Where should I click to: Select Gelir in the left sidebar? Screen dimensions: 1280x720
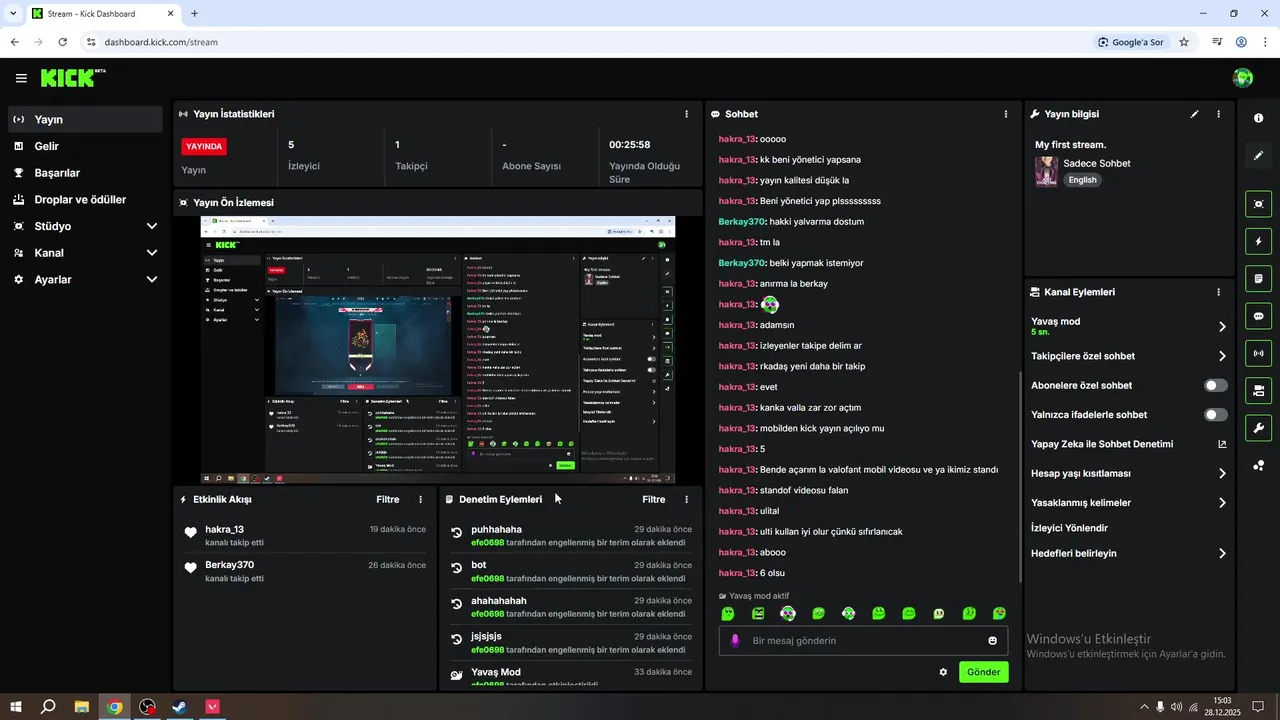click(85, 146)
